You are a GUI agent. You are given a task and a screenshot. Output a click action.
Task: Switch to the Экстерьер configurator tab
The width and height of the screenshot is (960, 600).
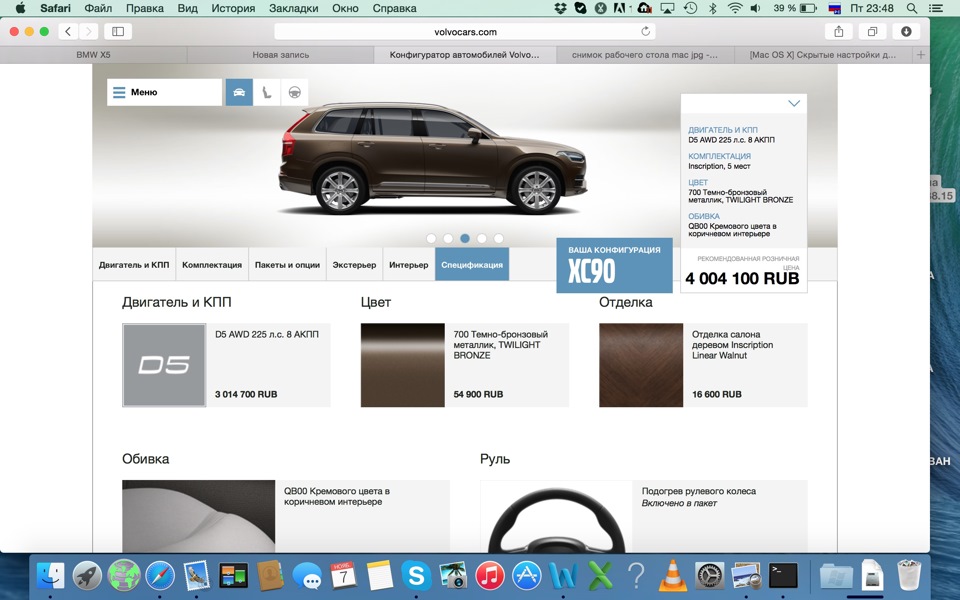point(352,264)
